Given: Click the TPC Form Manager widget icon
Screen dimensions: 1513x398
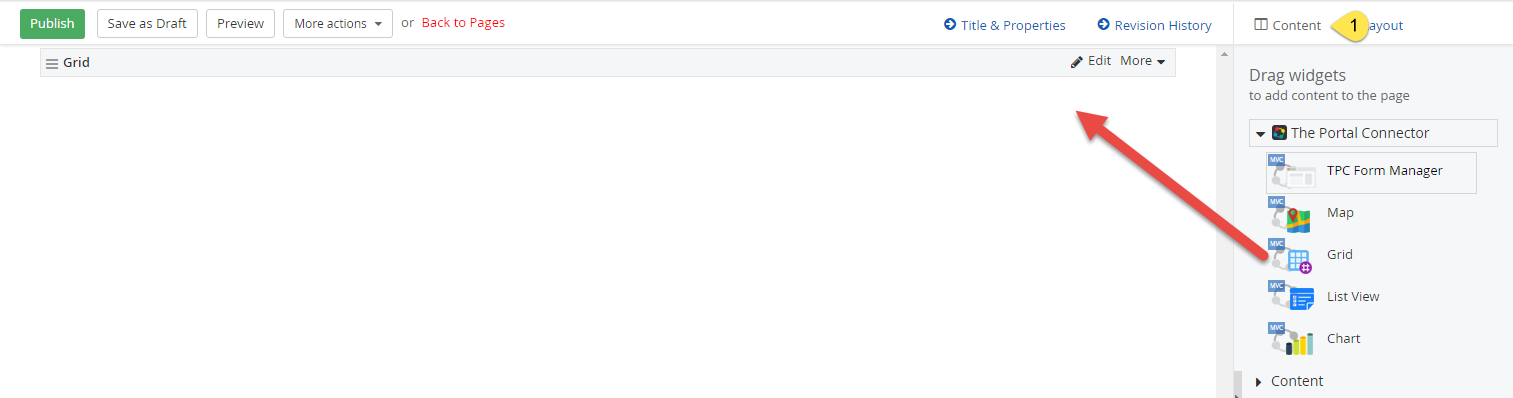Looking at the screenshot, I should coord(1292,172).
